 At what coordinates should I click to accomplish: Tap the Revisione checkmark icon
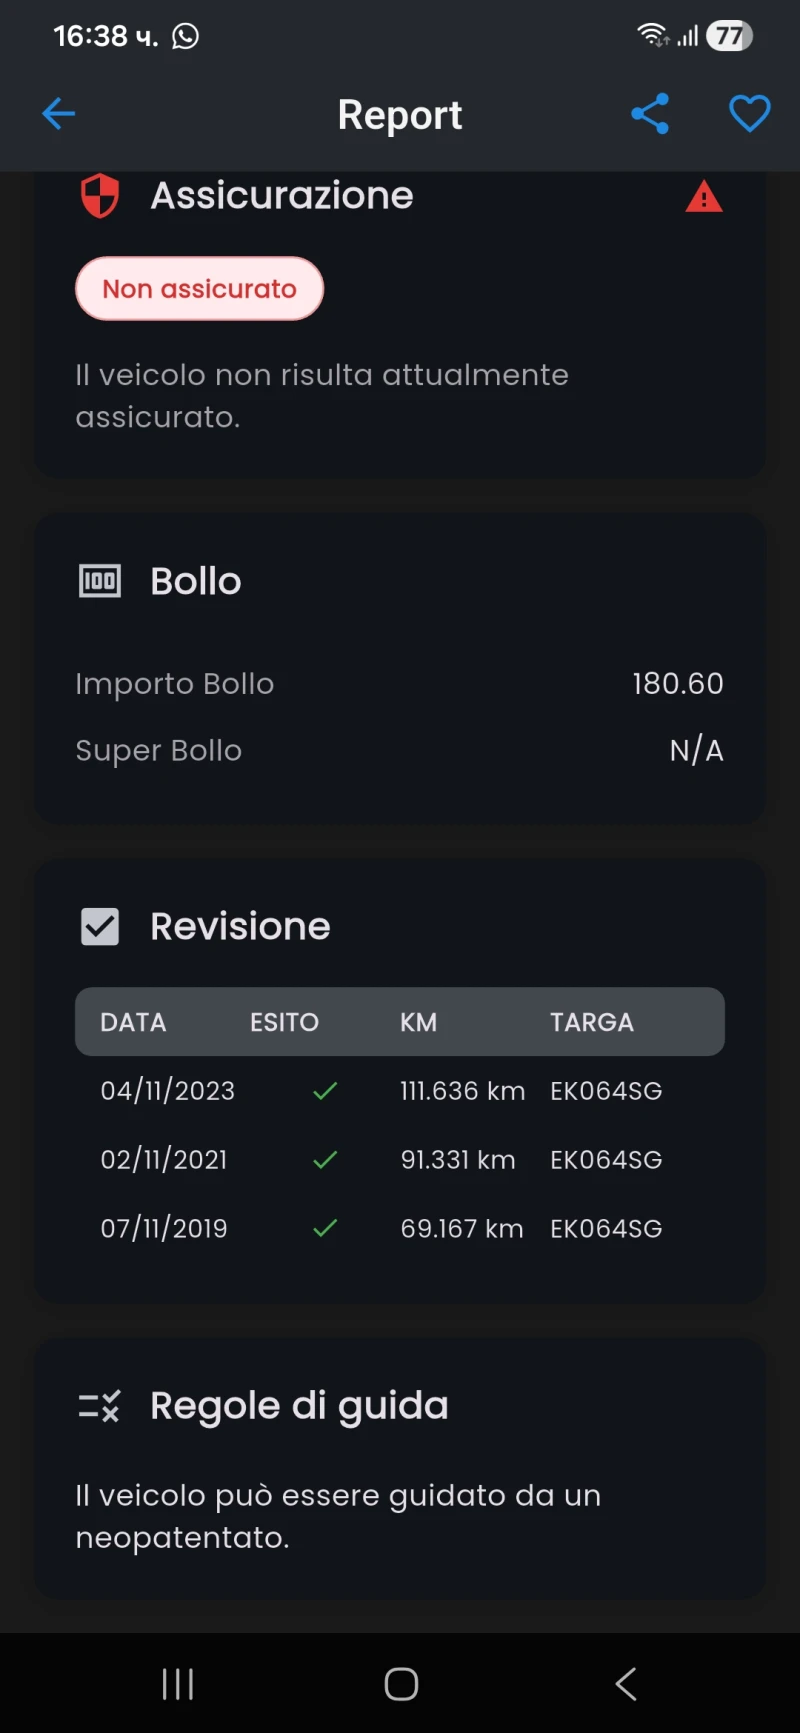pyautogui.click(x=100, y=927)
